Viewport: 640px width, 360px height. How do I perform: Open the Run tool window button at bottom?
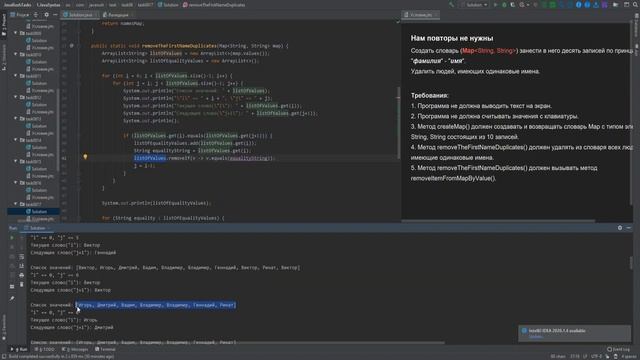tap(19, 349)
